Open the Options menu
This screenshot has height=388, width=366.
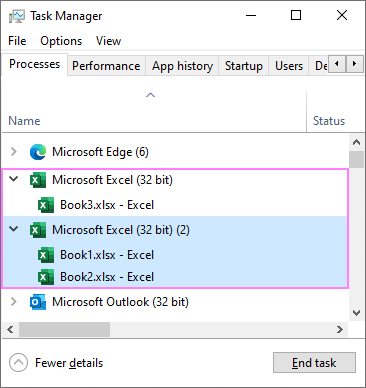(x=61, y=41)
